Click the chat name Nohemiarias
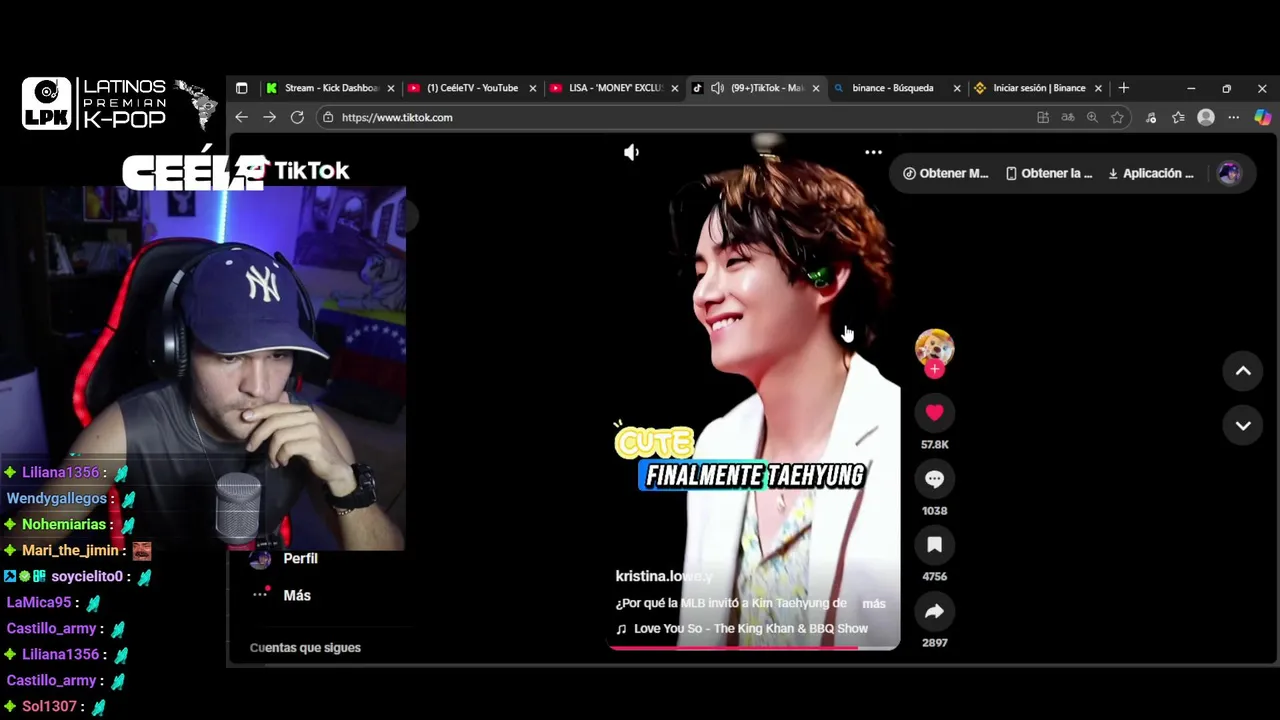 64,524
